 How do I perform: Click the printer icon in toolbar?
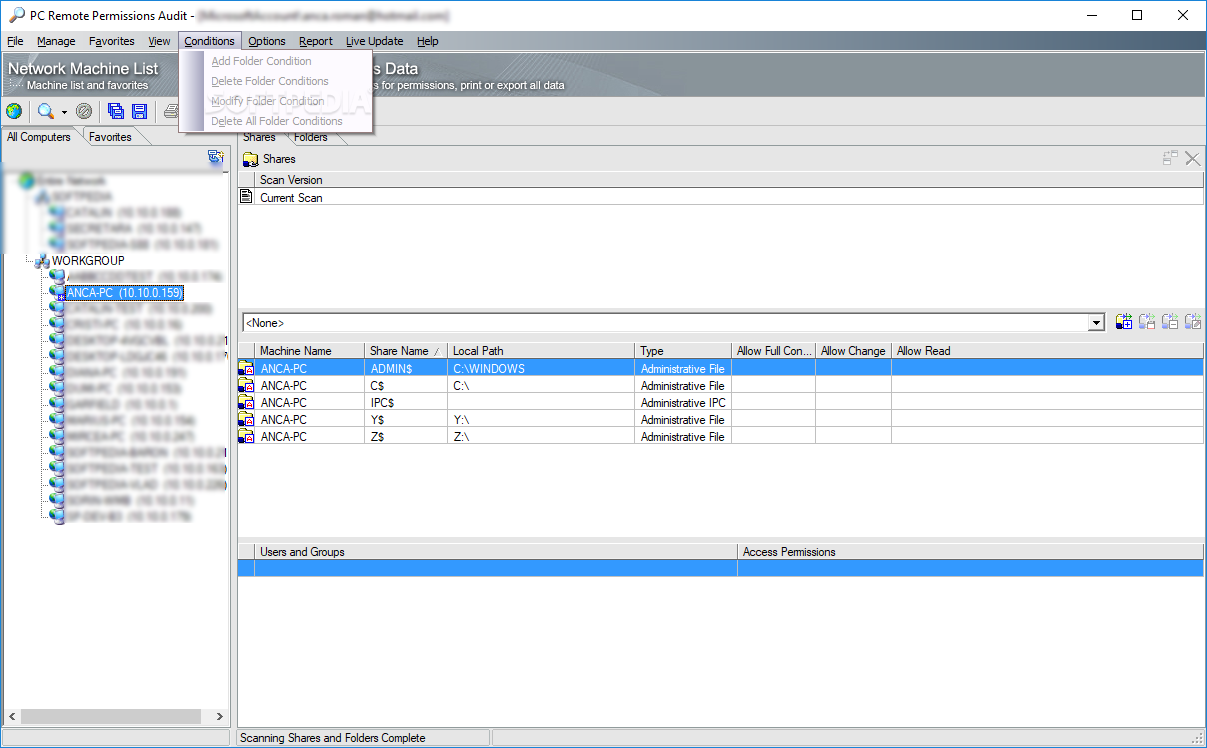pyautogui.click(x=170, y=111)
